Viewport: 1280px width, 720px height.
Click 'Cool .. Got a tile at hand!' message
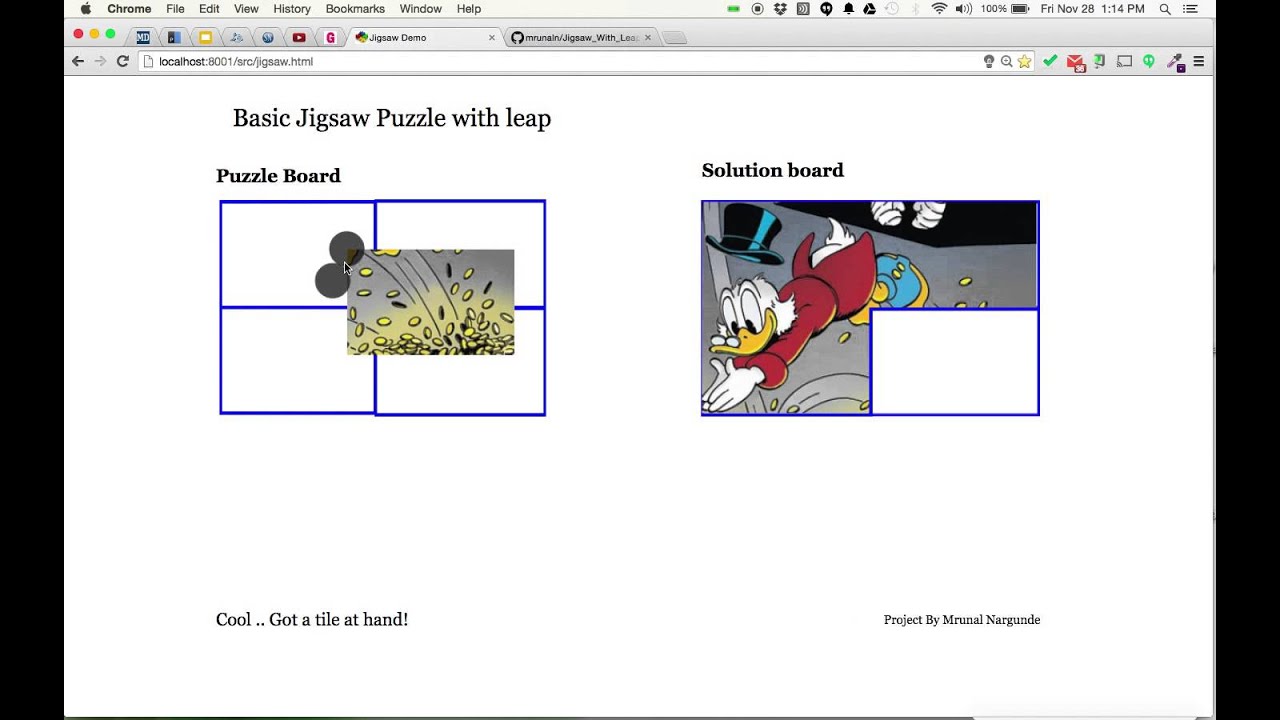tap(312, 620)
